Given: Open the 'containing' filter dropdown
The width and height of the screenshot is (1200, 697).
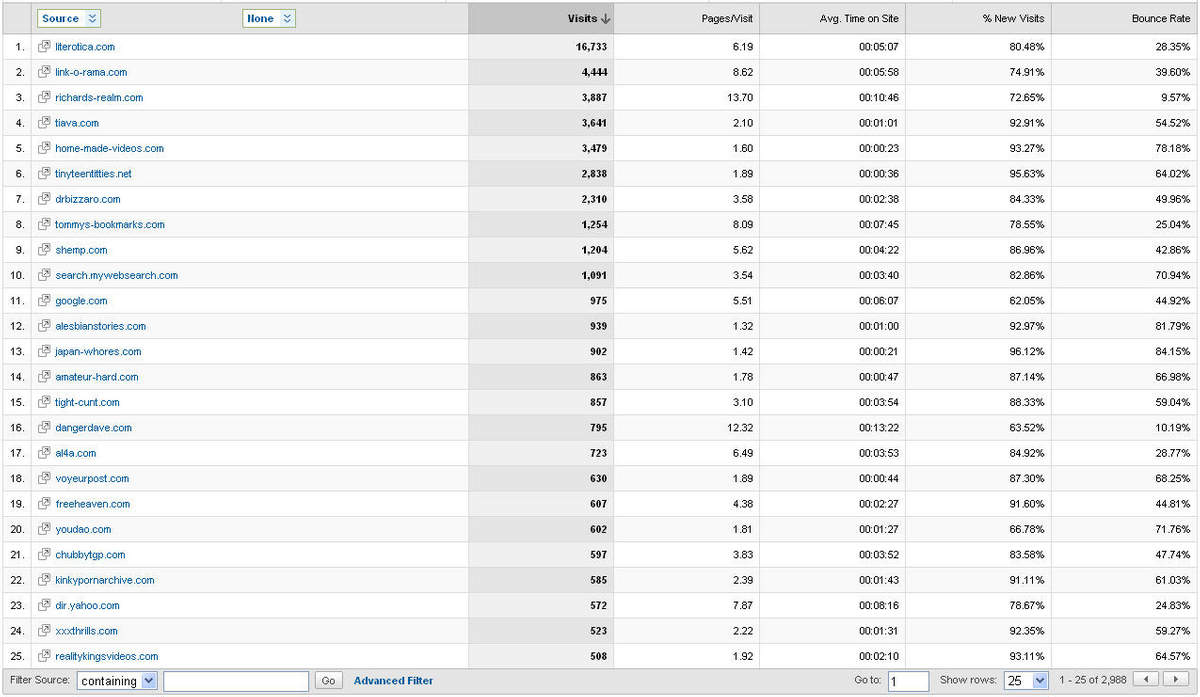Looking at the screenshot, I should click(x=117, y=681).
